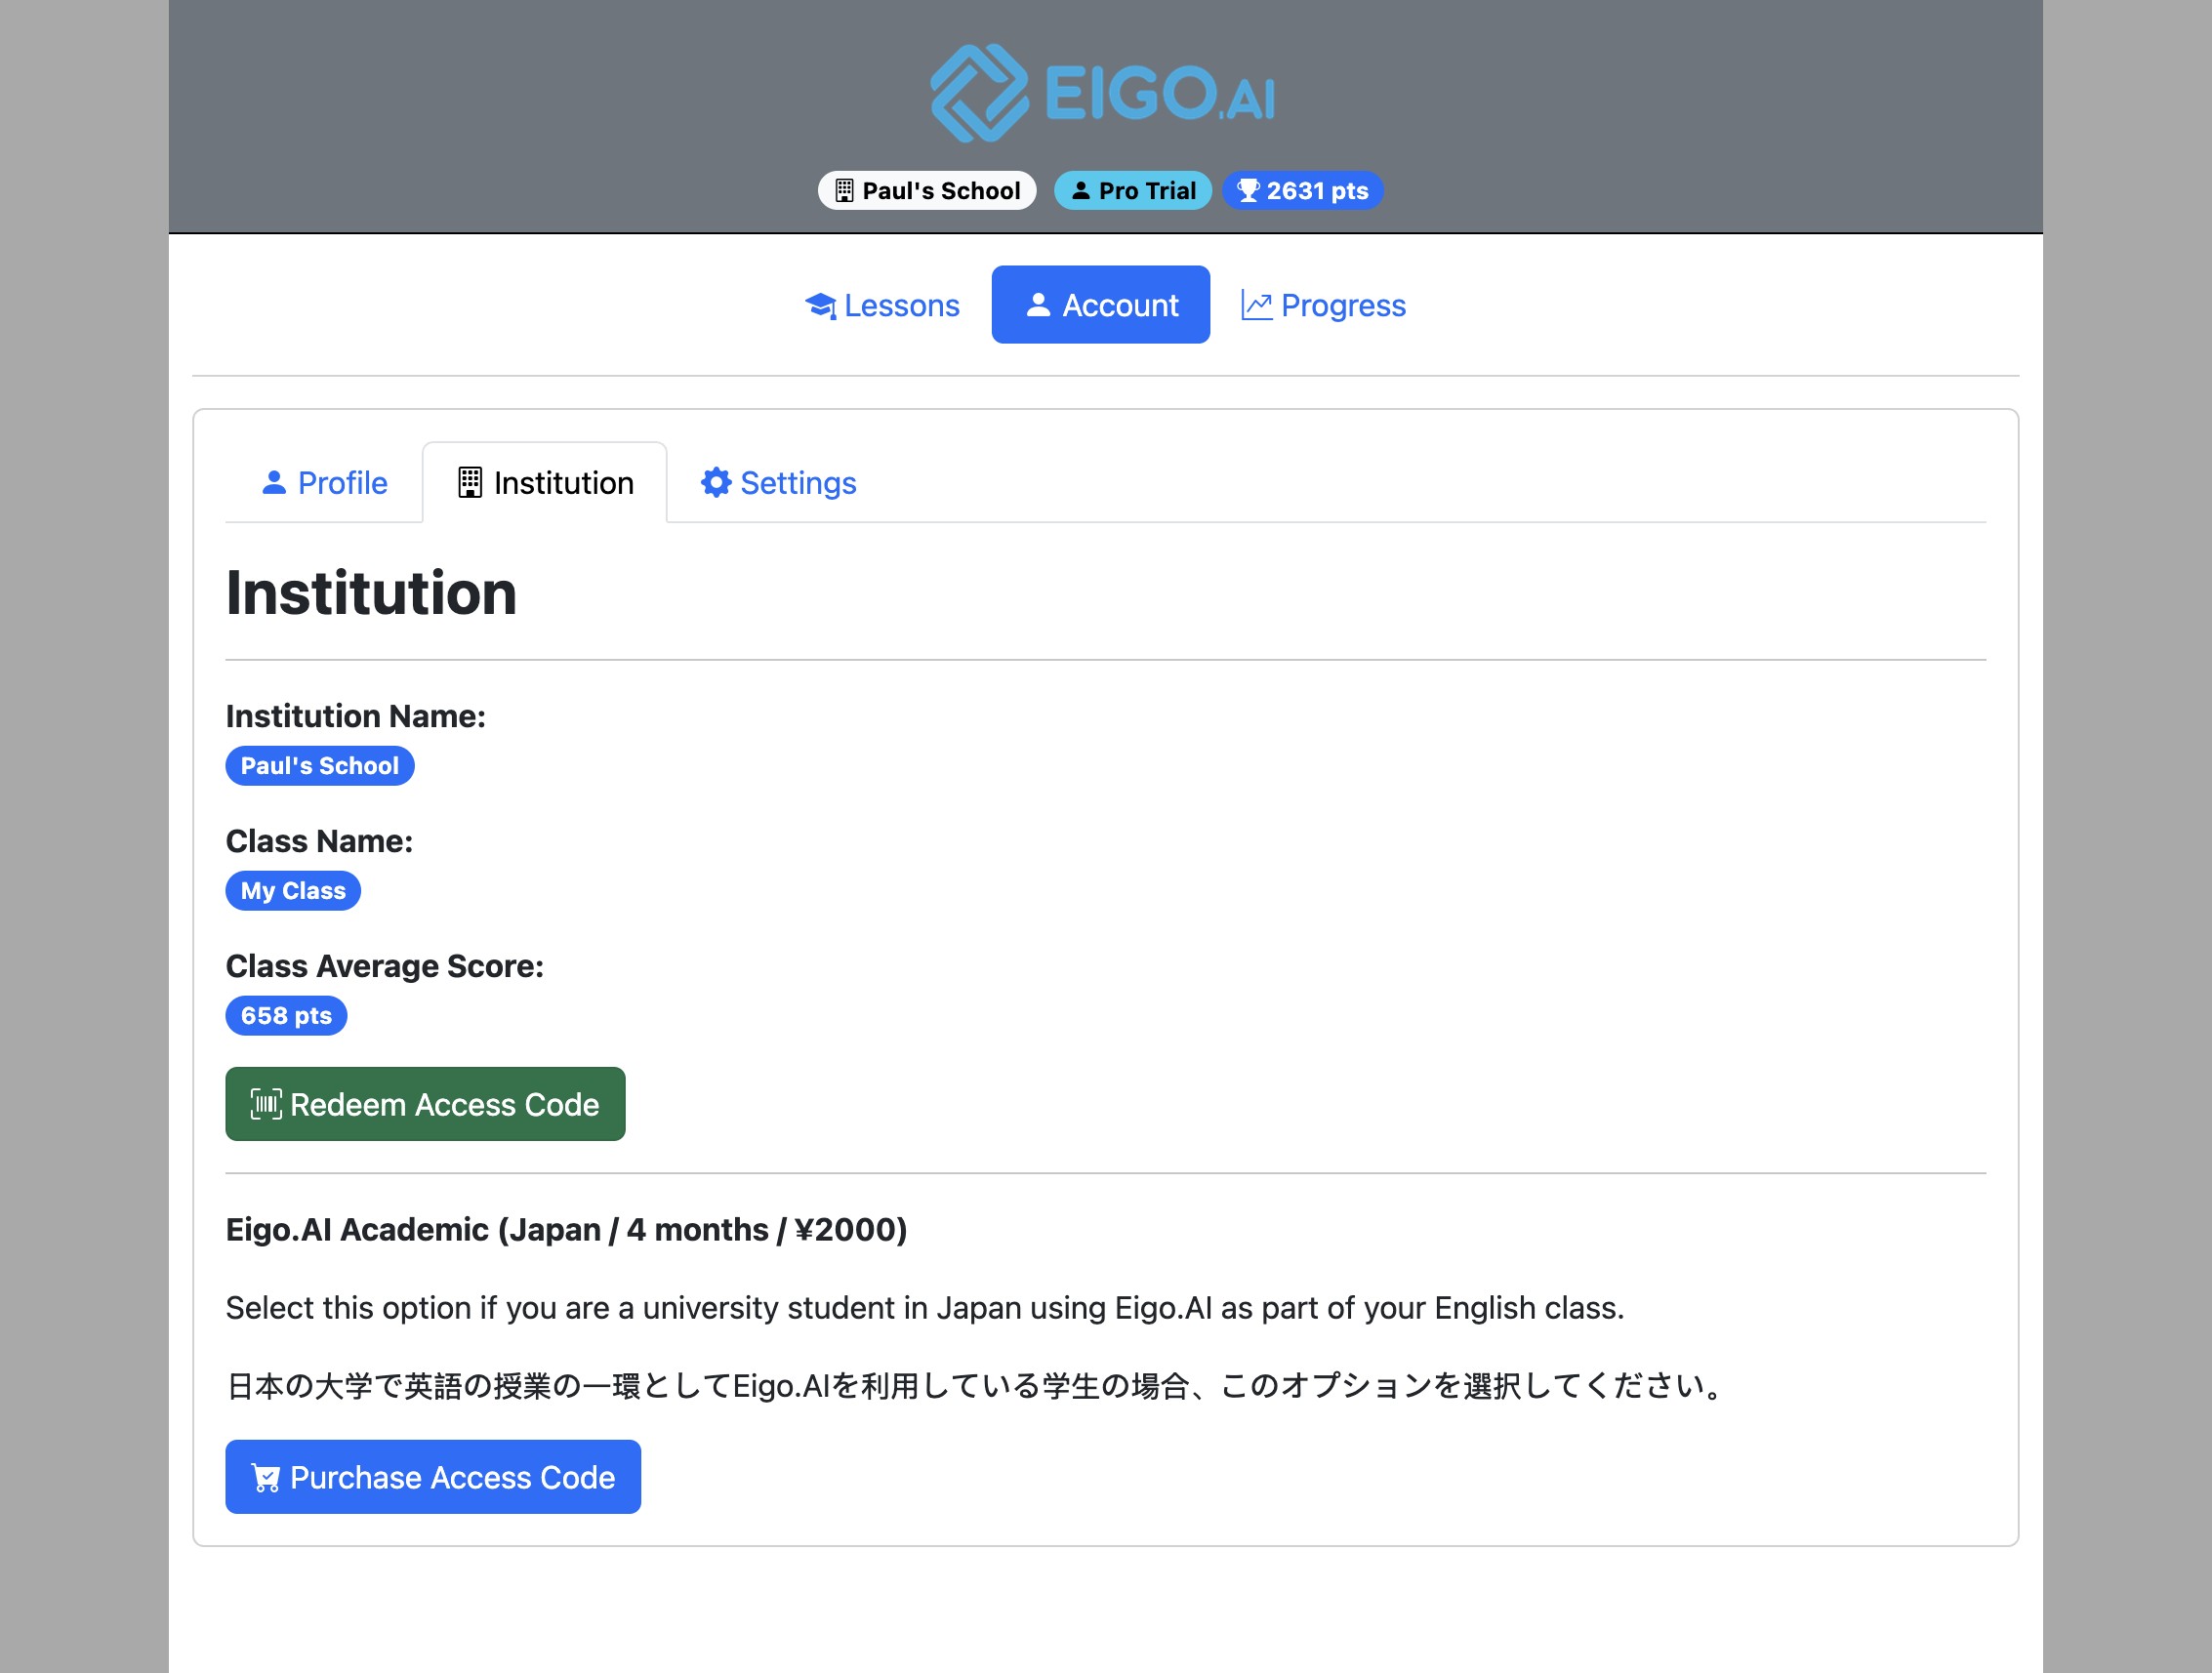Screen dimensions: 2212x1673
Task: Click the Paul's School institution name badge
Action: (x=320, y=766)
